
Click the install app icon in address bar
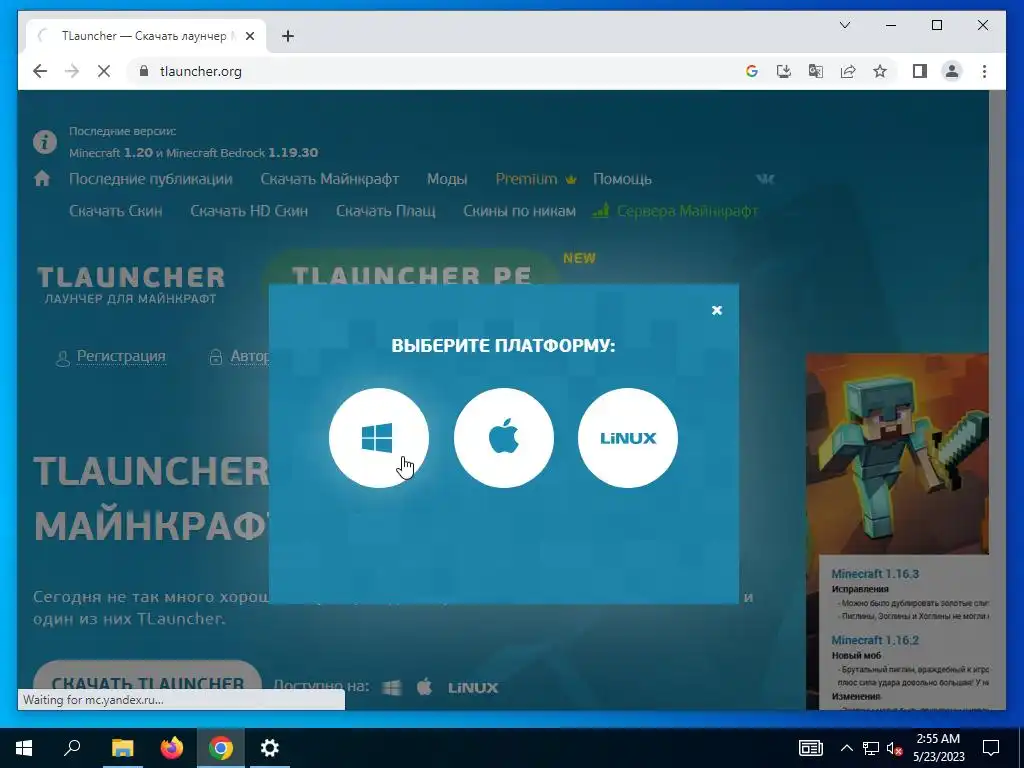click(784, 71)
